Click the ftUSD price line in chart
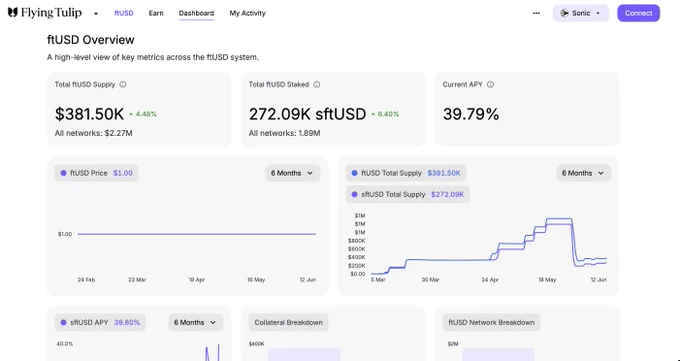This screenshot has height=361, width=680. 196,234
